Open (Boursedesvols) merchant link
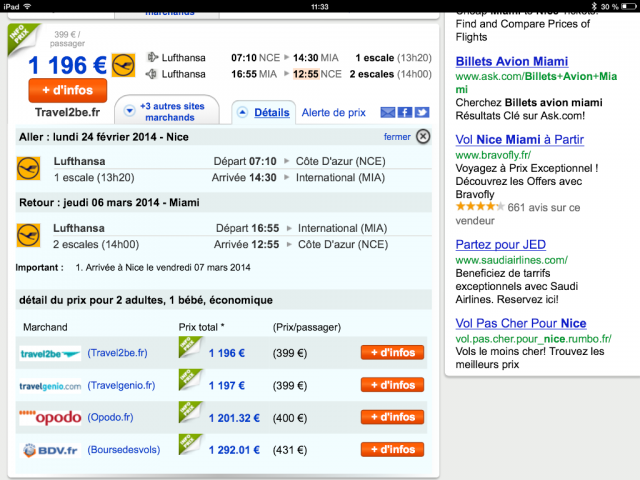 pos(124,450)
